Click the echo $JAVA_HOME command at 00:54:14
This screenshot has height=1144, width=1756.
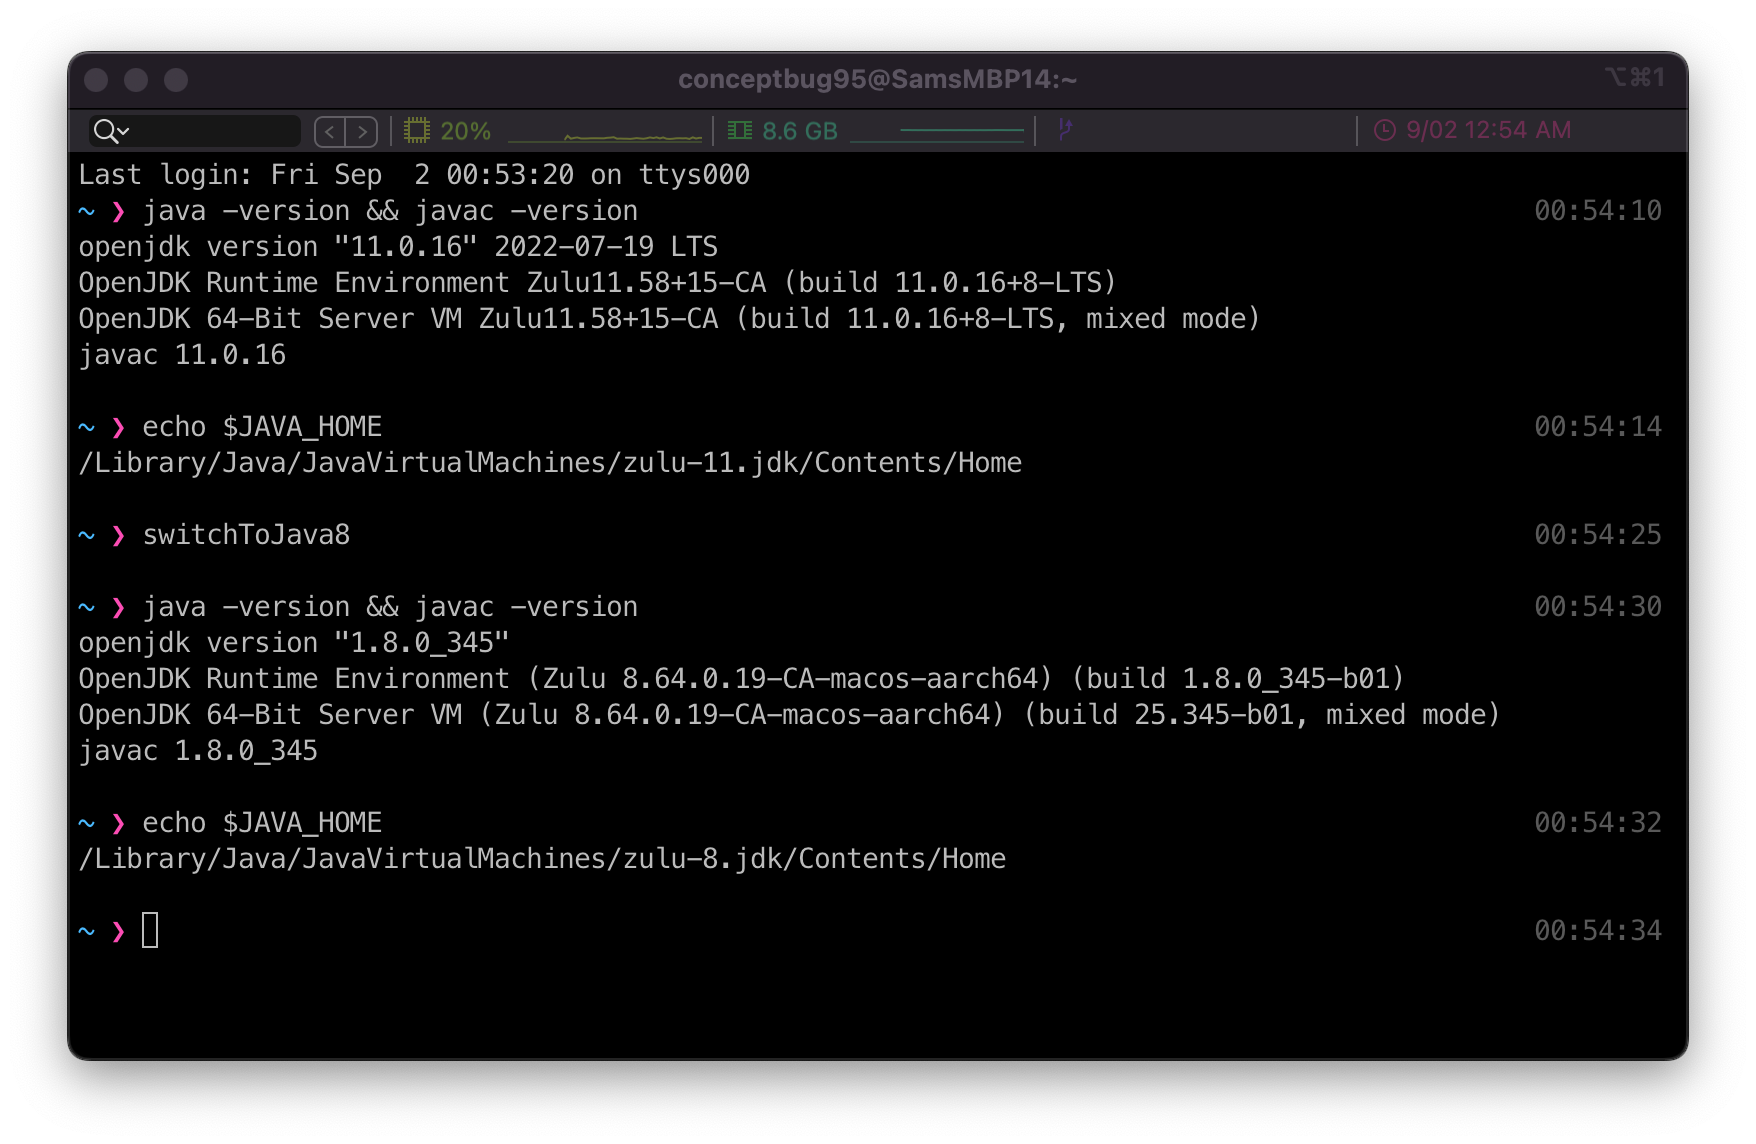262,427
